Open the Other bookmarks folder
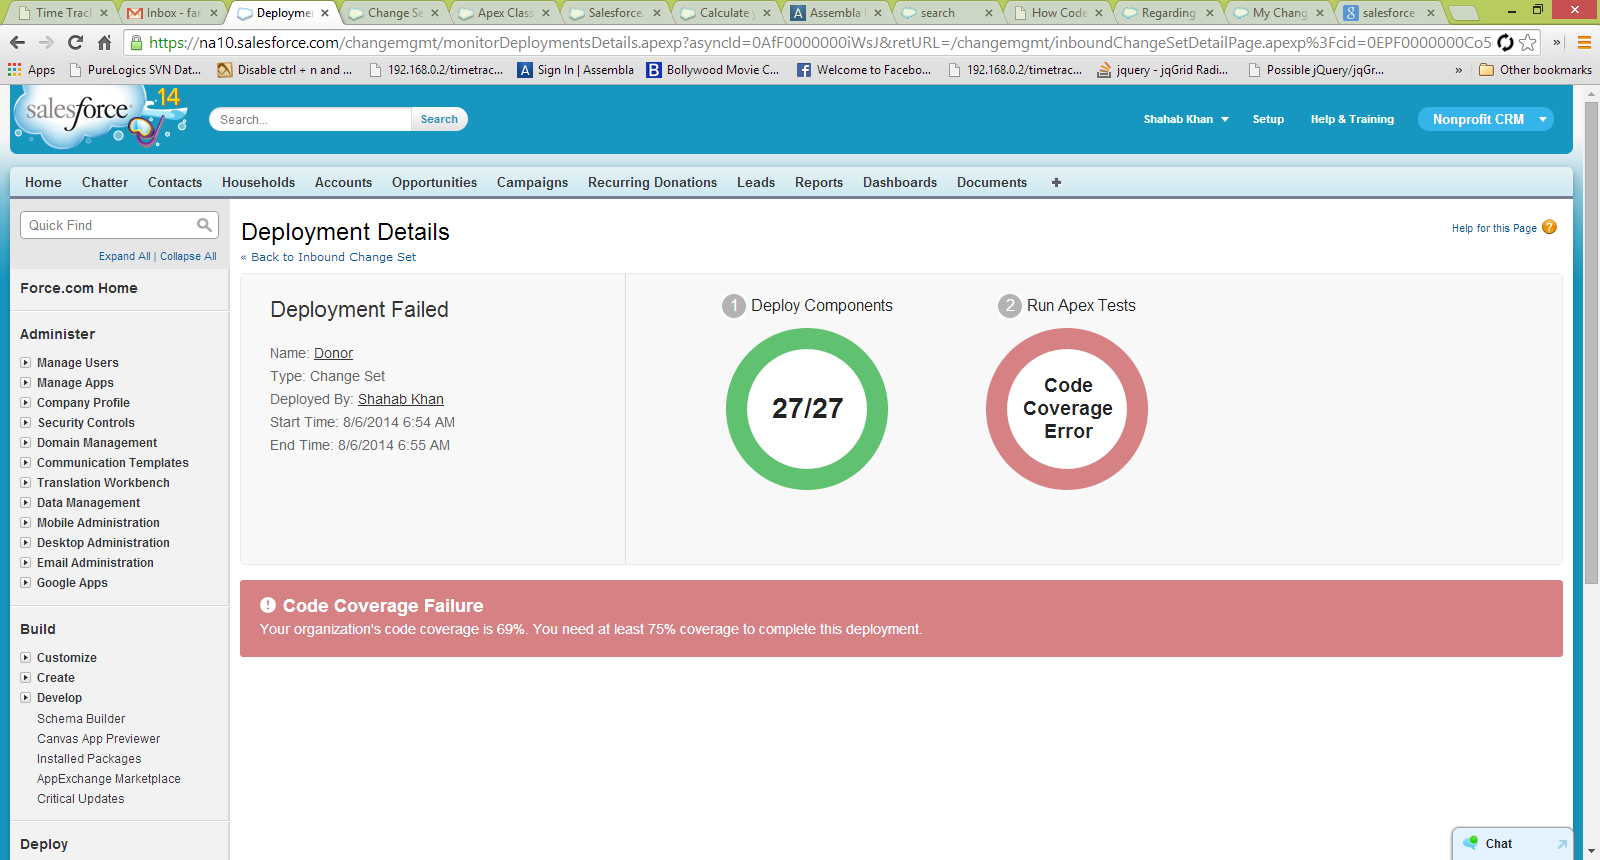The width and height of the screenshot is (1600, 860). point(1535,70)
